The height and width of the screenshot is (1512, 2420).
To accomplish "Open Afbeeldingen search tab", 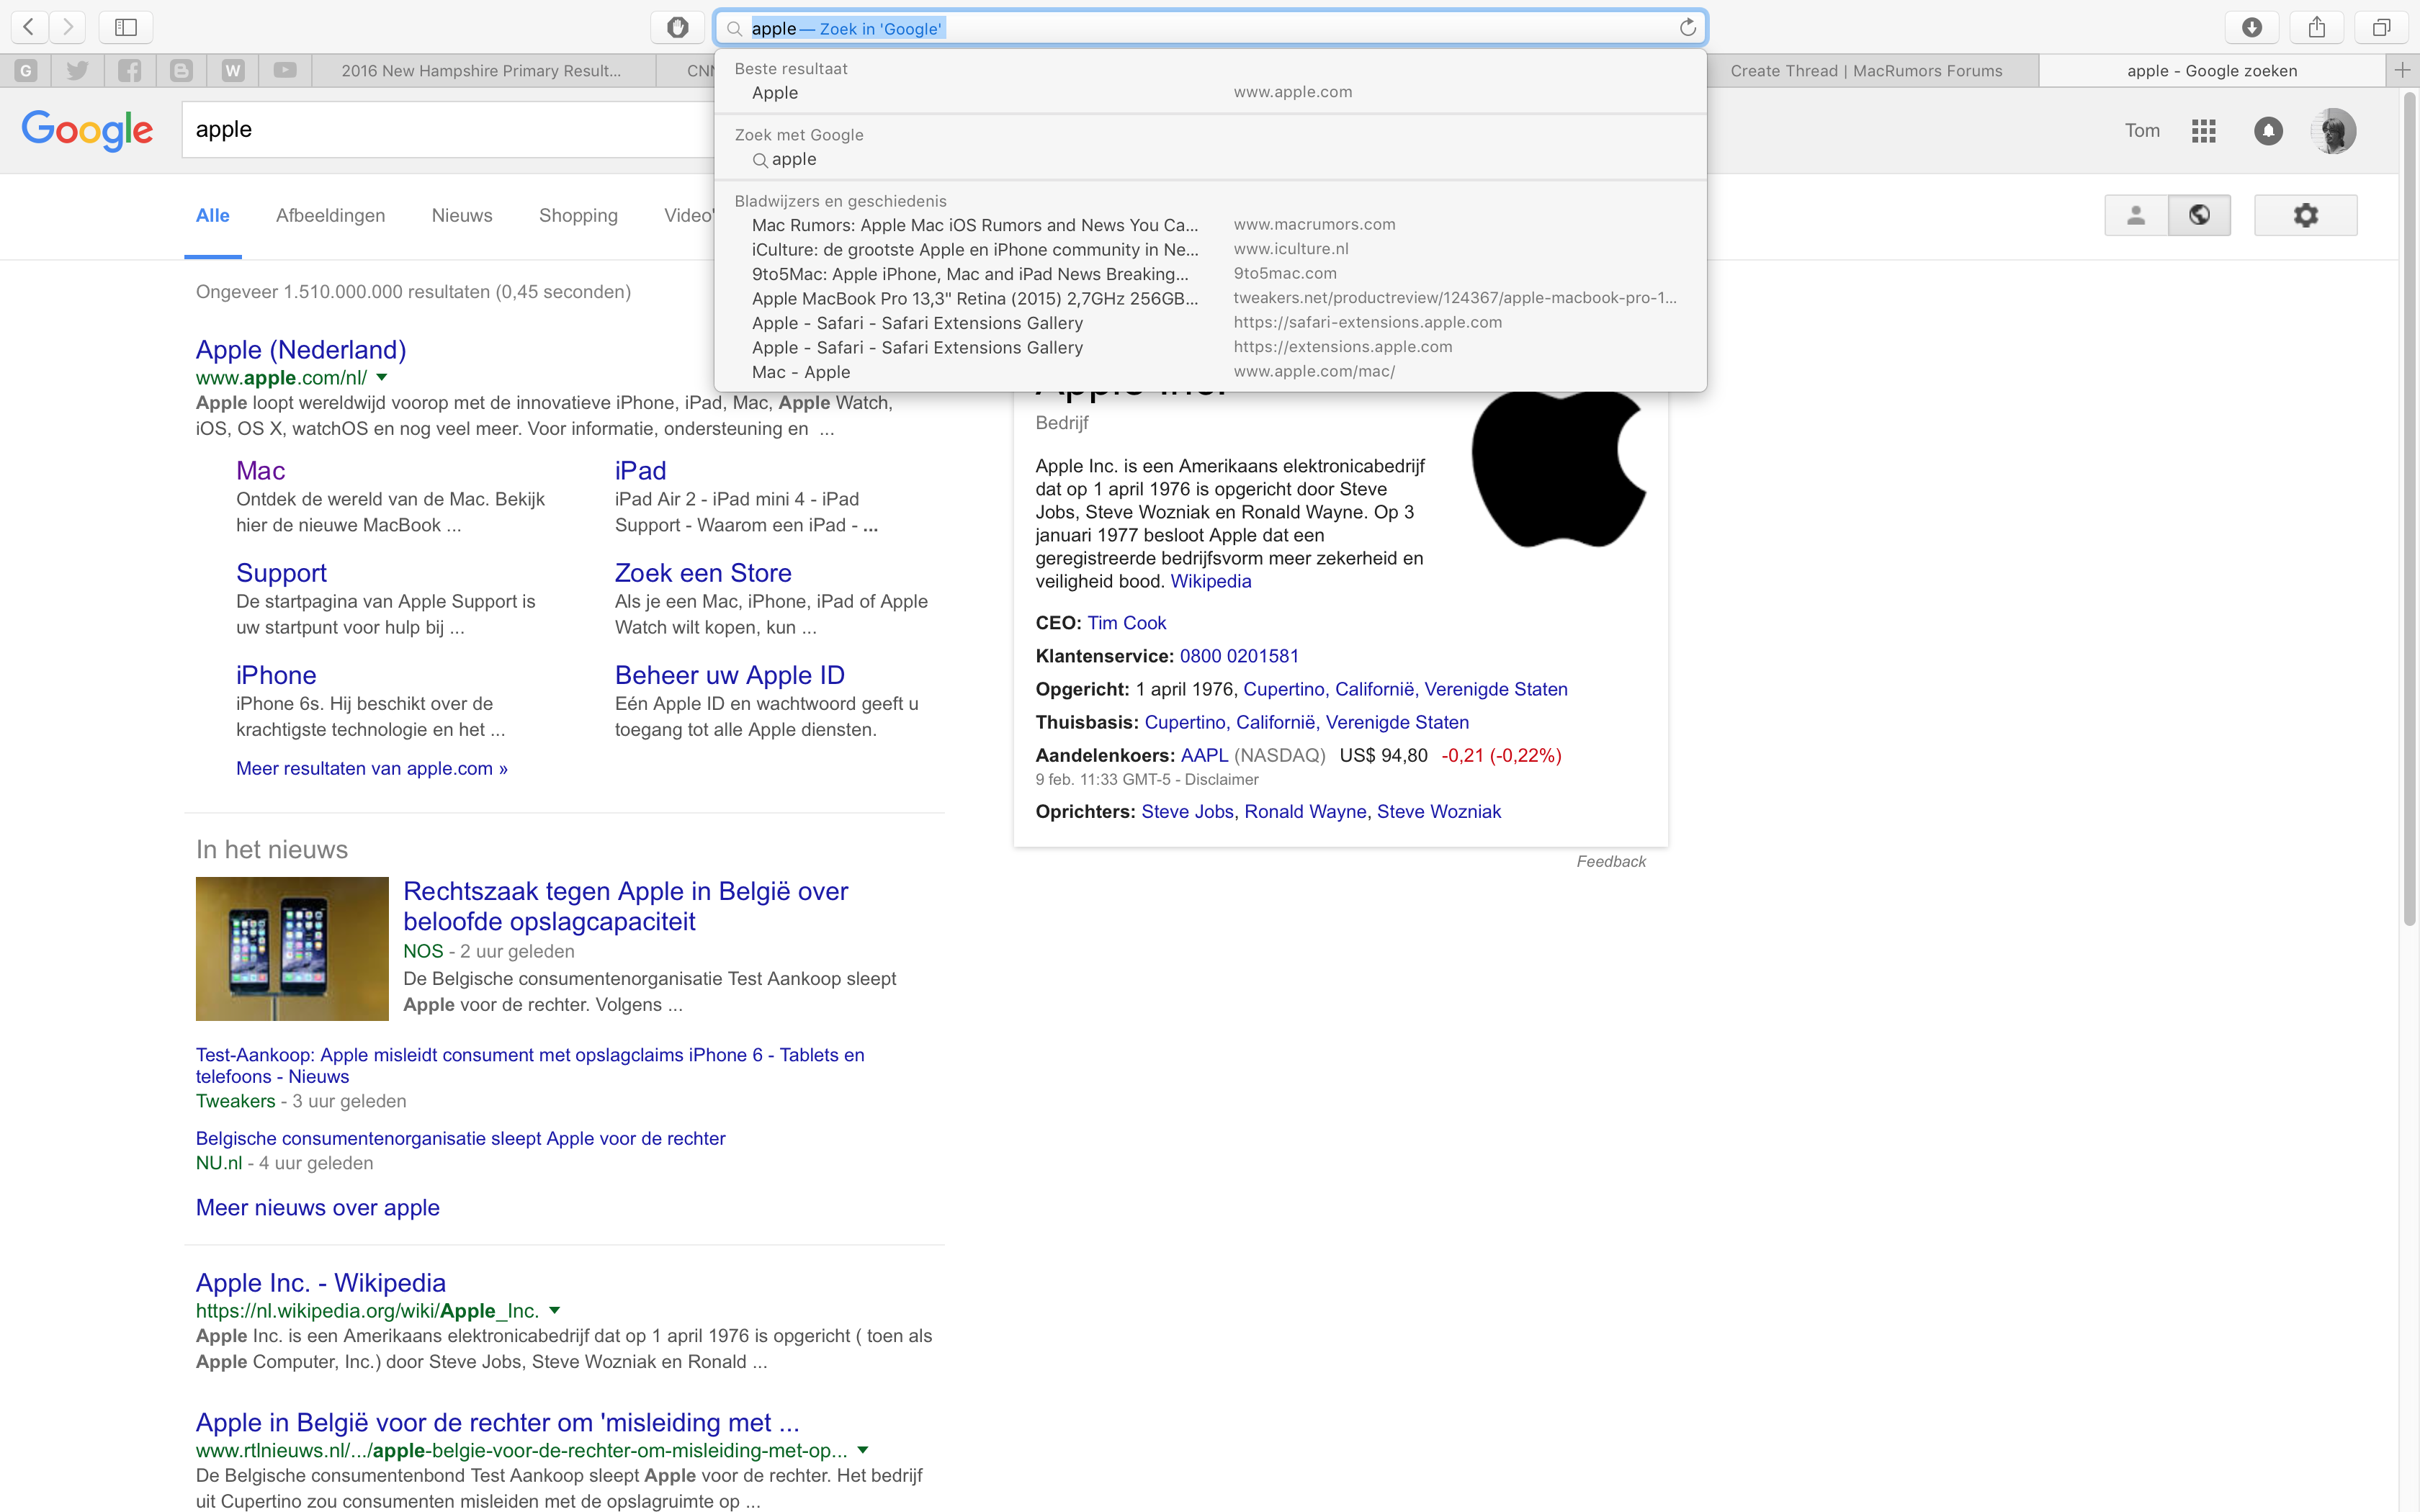I will click(330, 215).
